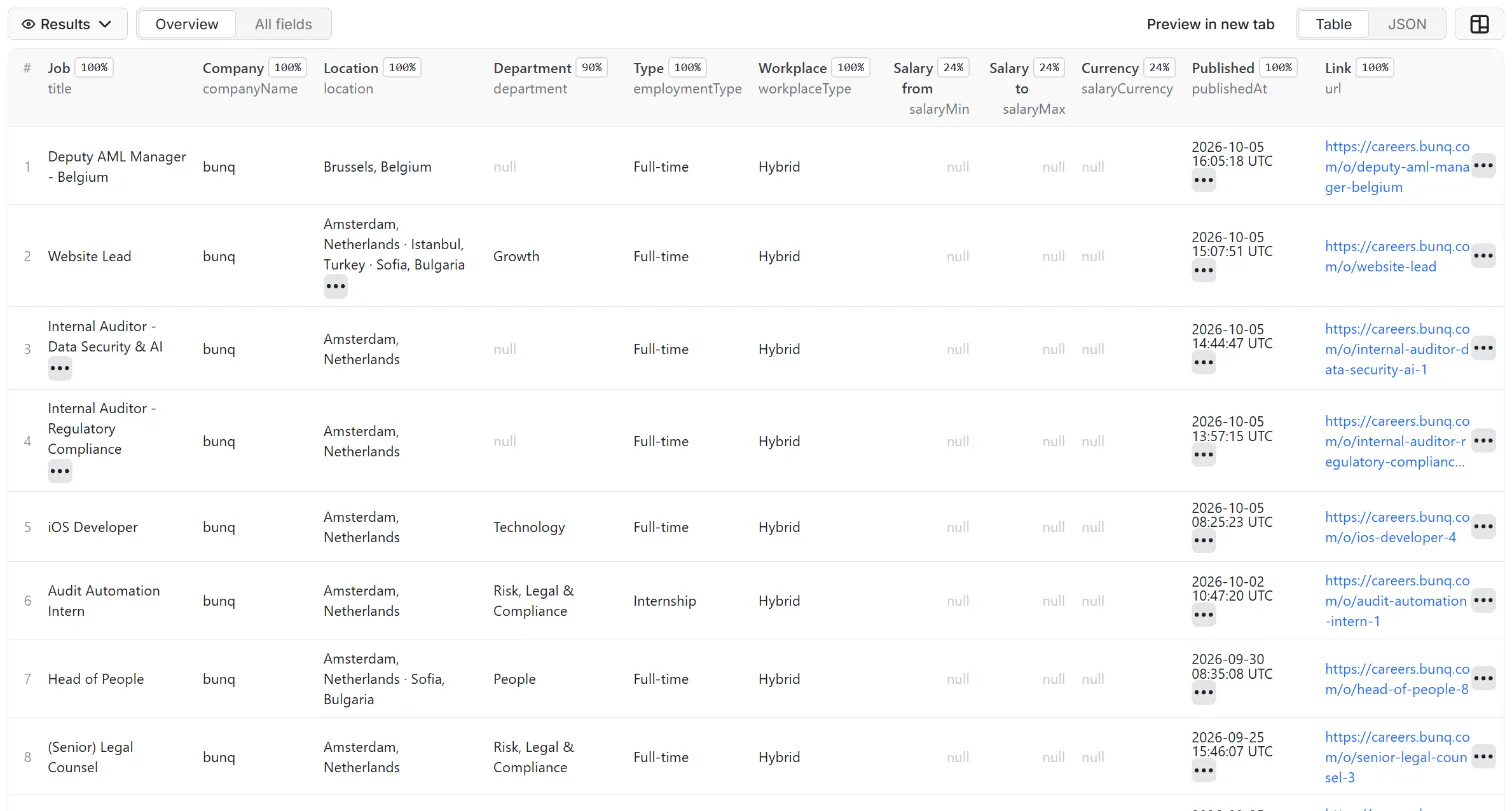Click Preview in new tab
Screen dimensions: 1512x811
[1210, 24]
